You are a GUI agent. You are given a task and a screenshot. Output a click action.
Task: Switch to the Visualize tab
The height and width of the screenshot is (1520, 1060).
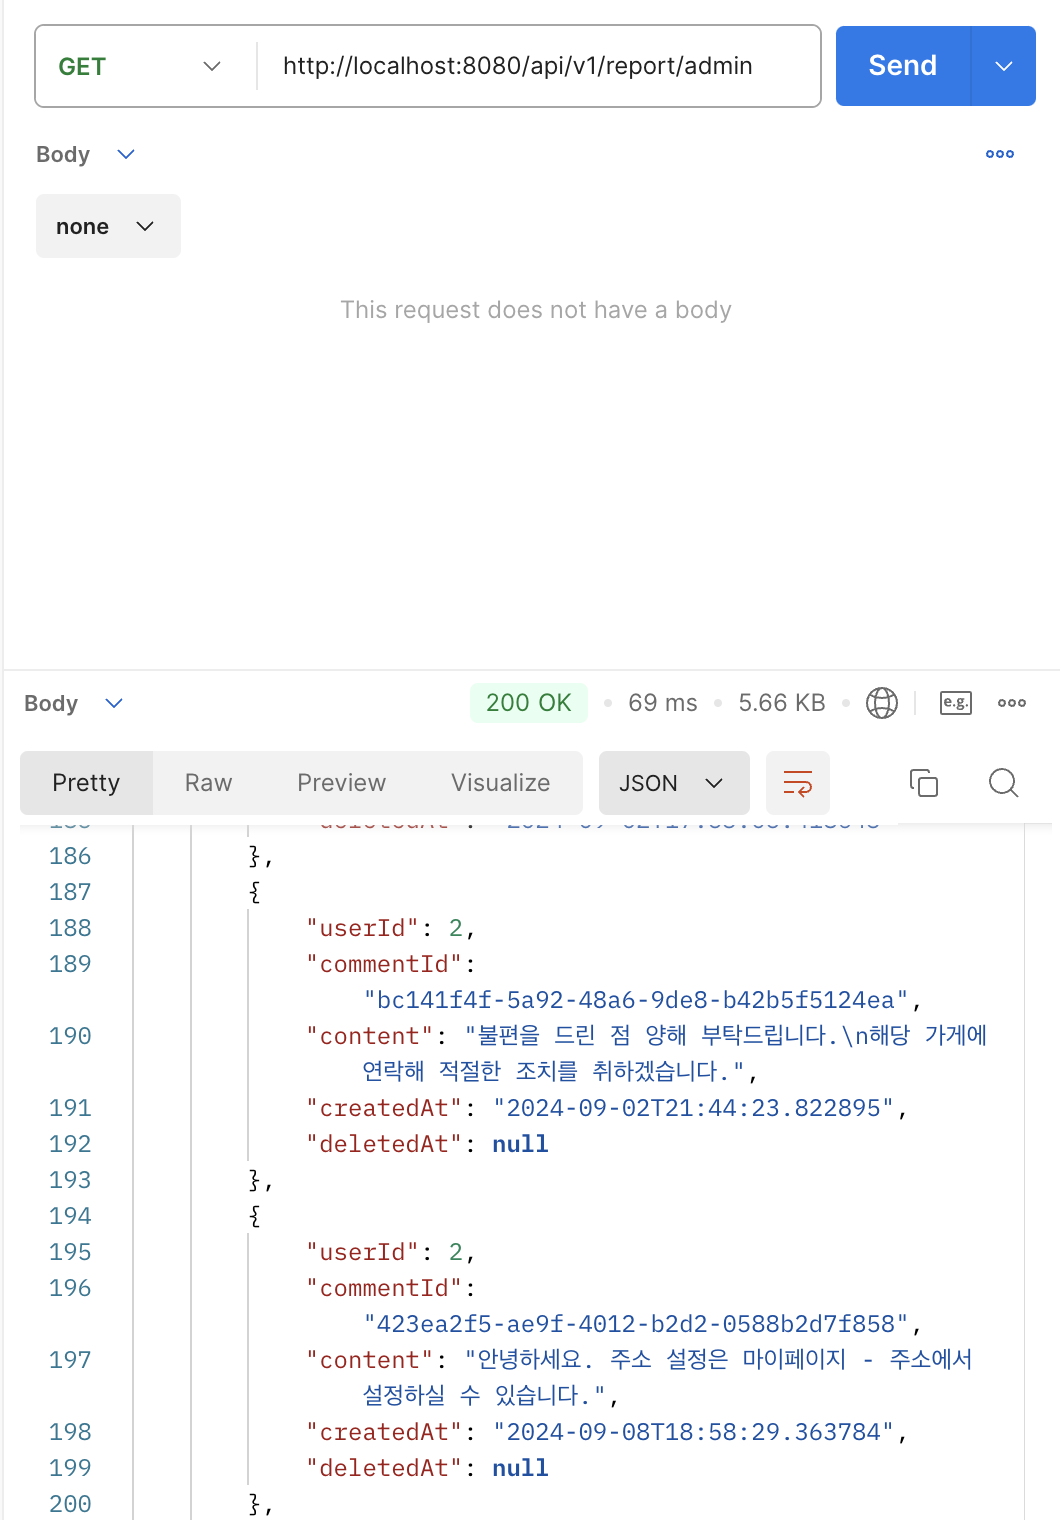(500, 783)
